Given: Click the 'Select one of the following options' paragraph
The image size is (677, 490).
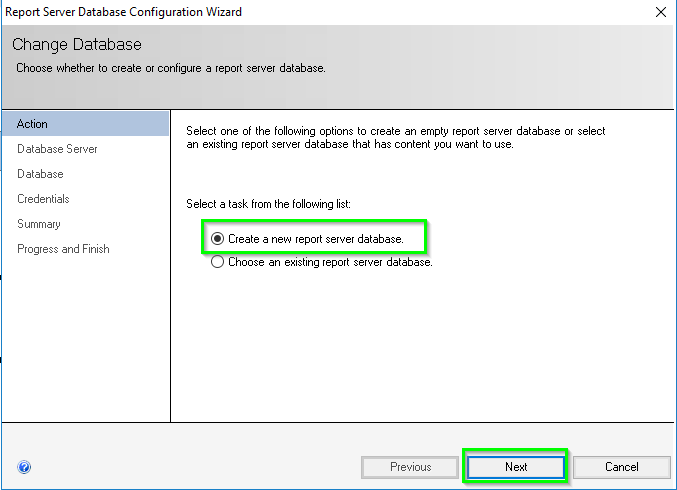Looking at the screenshot, I should click(x=395, y=137).
